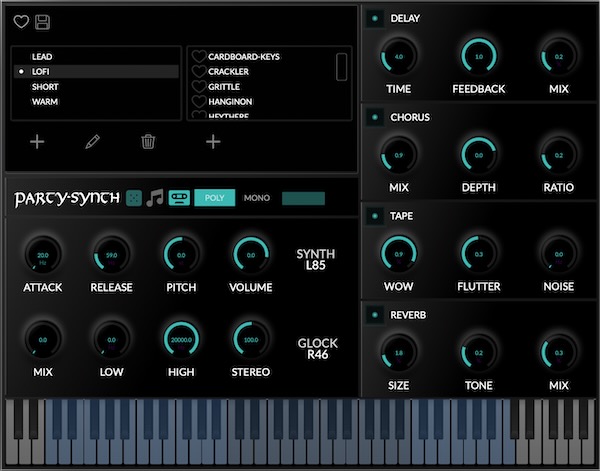Viewport: 600px width, 471px height.
Task: Click the reverb MIX knob
Action: coord(559,353)
